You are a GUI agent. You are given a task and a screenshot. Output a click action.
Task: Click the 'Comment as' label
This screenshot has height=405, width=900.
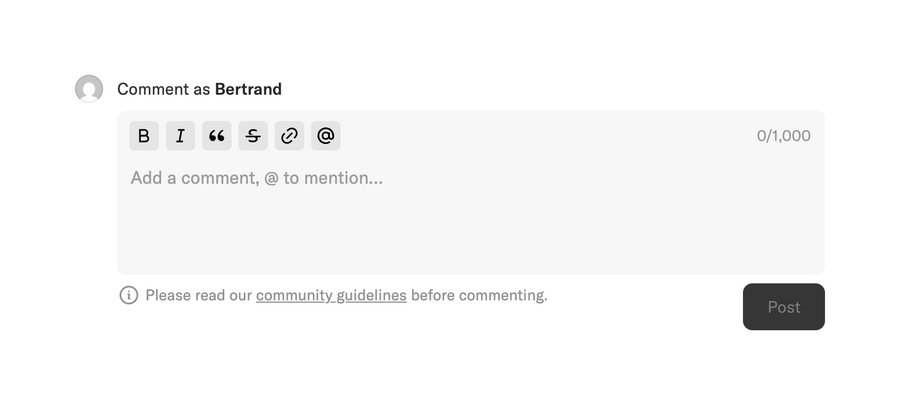164,89
